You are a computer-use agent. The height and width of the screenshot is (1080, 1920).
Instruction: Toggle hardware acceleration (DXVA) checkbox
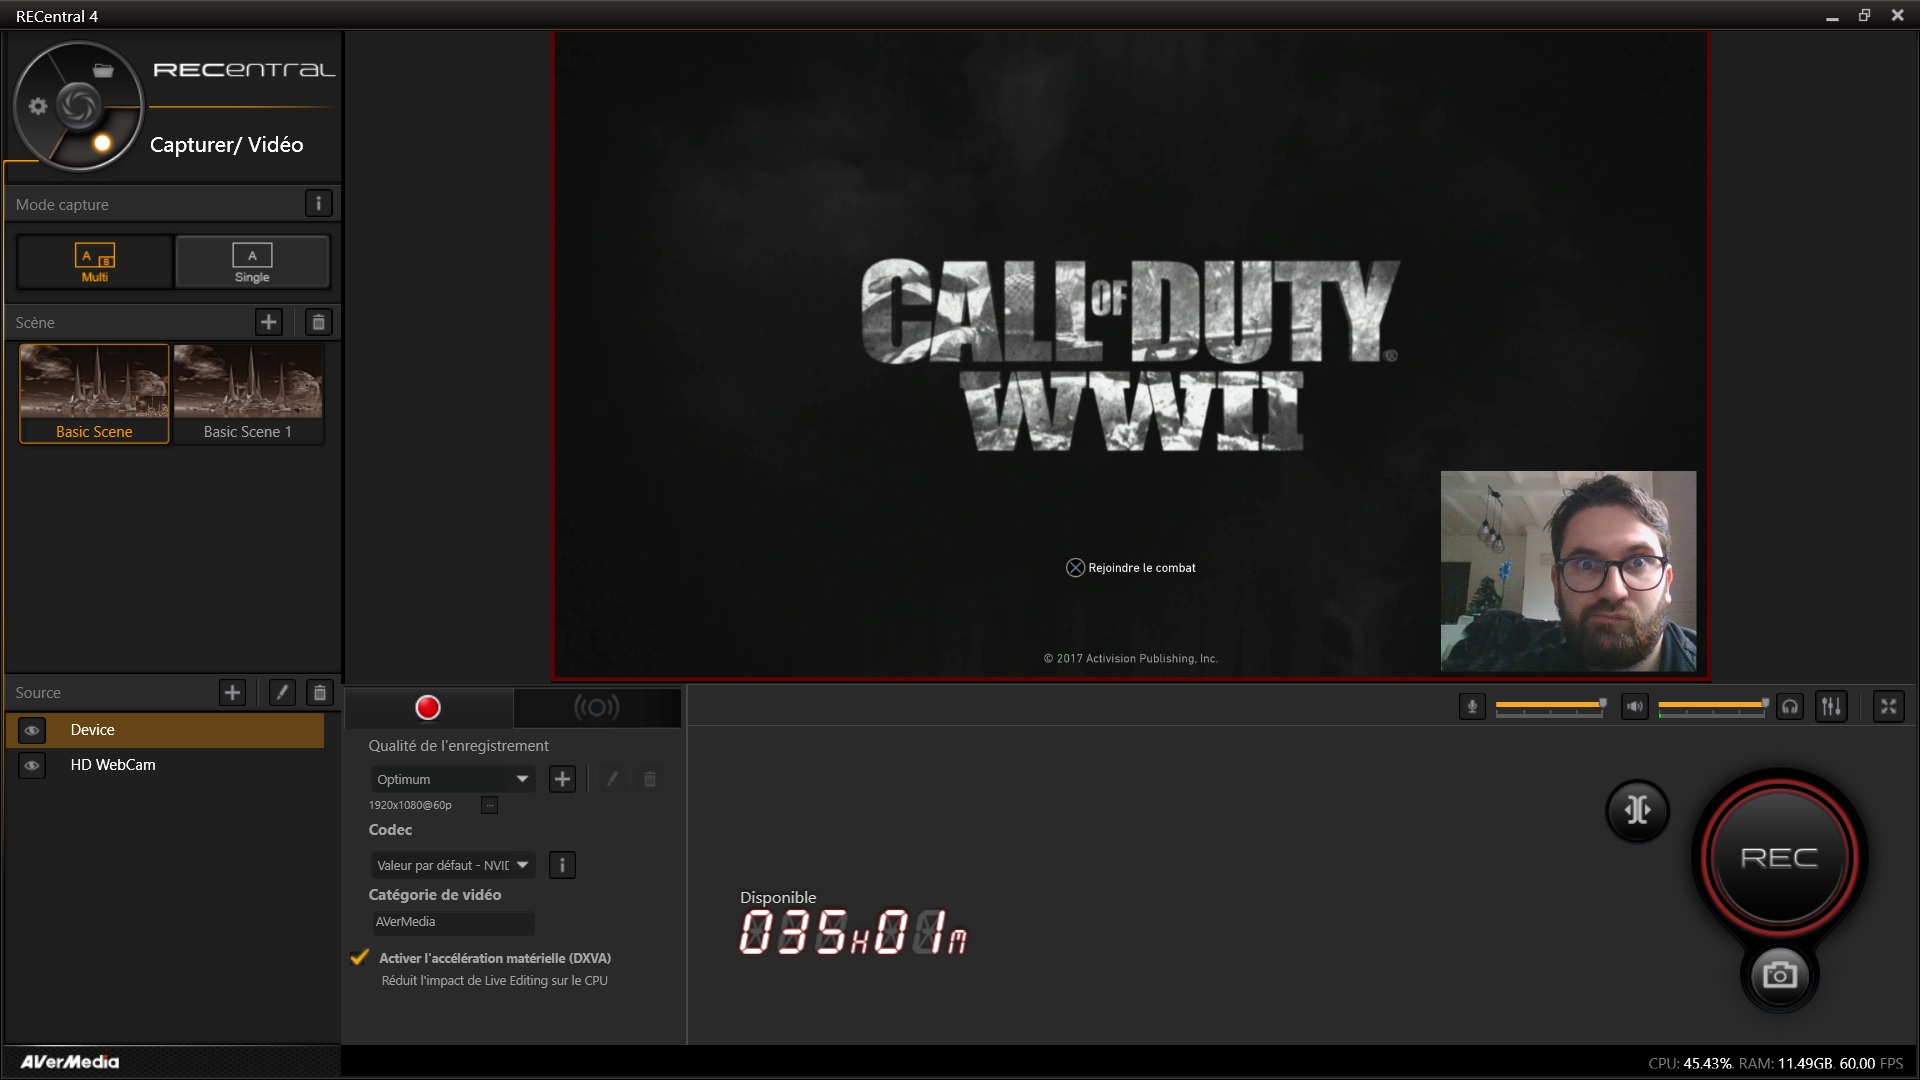click(x=360, y=957)
